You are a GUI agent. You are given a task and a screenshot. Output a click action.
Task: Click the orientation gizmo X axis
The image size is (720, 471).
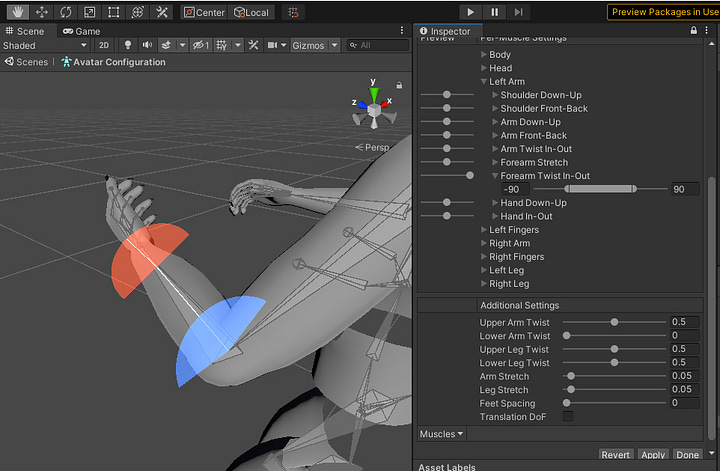point(387,103)
